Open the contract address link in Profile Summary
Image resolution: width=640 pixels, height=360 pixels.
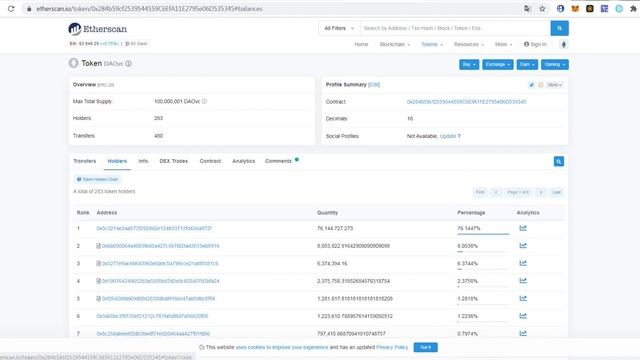466,102
